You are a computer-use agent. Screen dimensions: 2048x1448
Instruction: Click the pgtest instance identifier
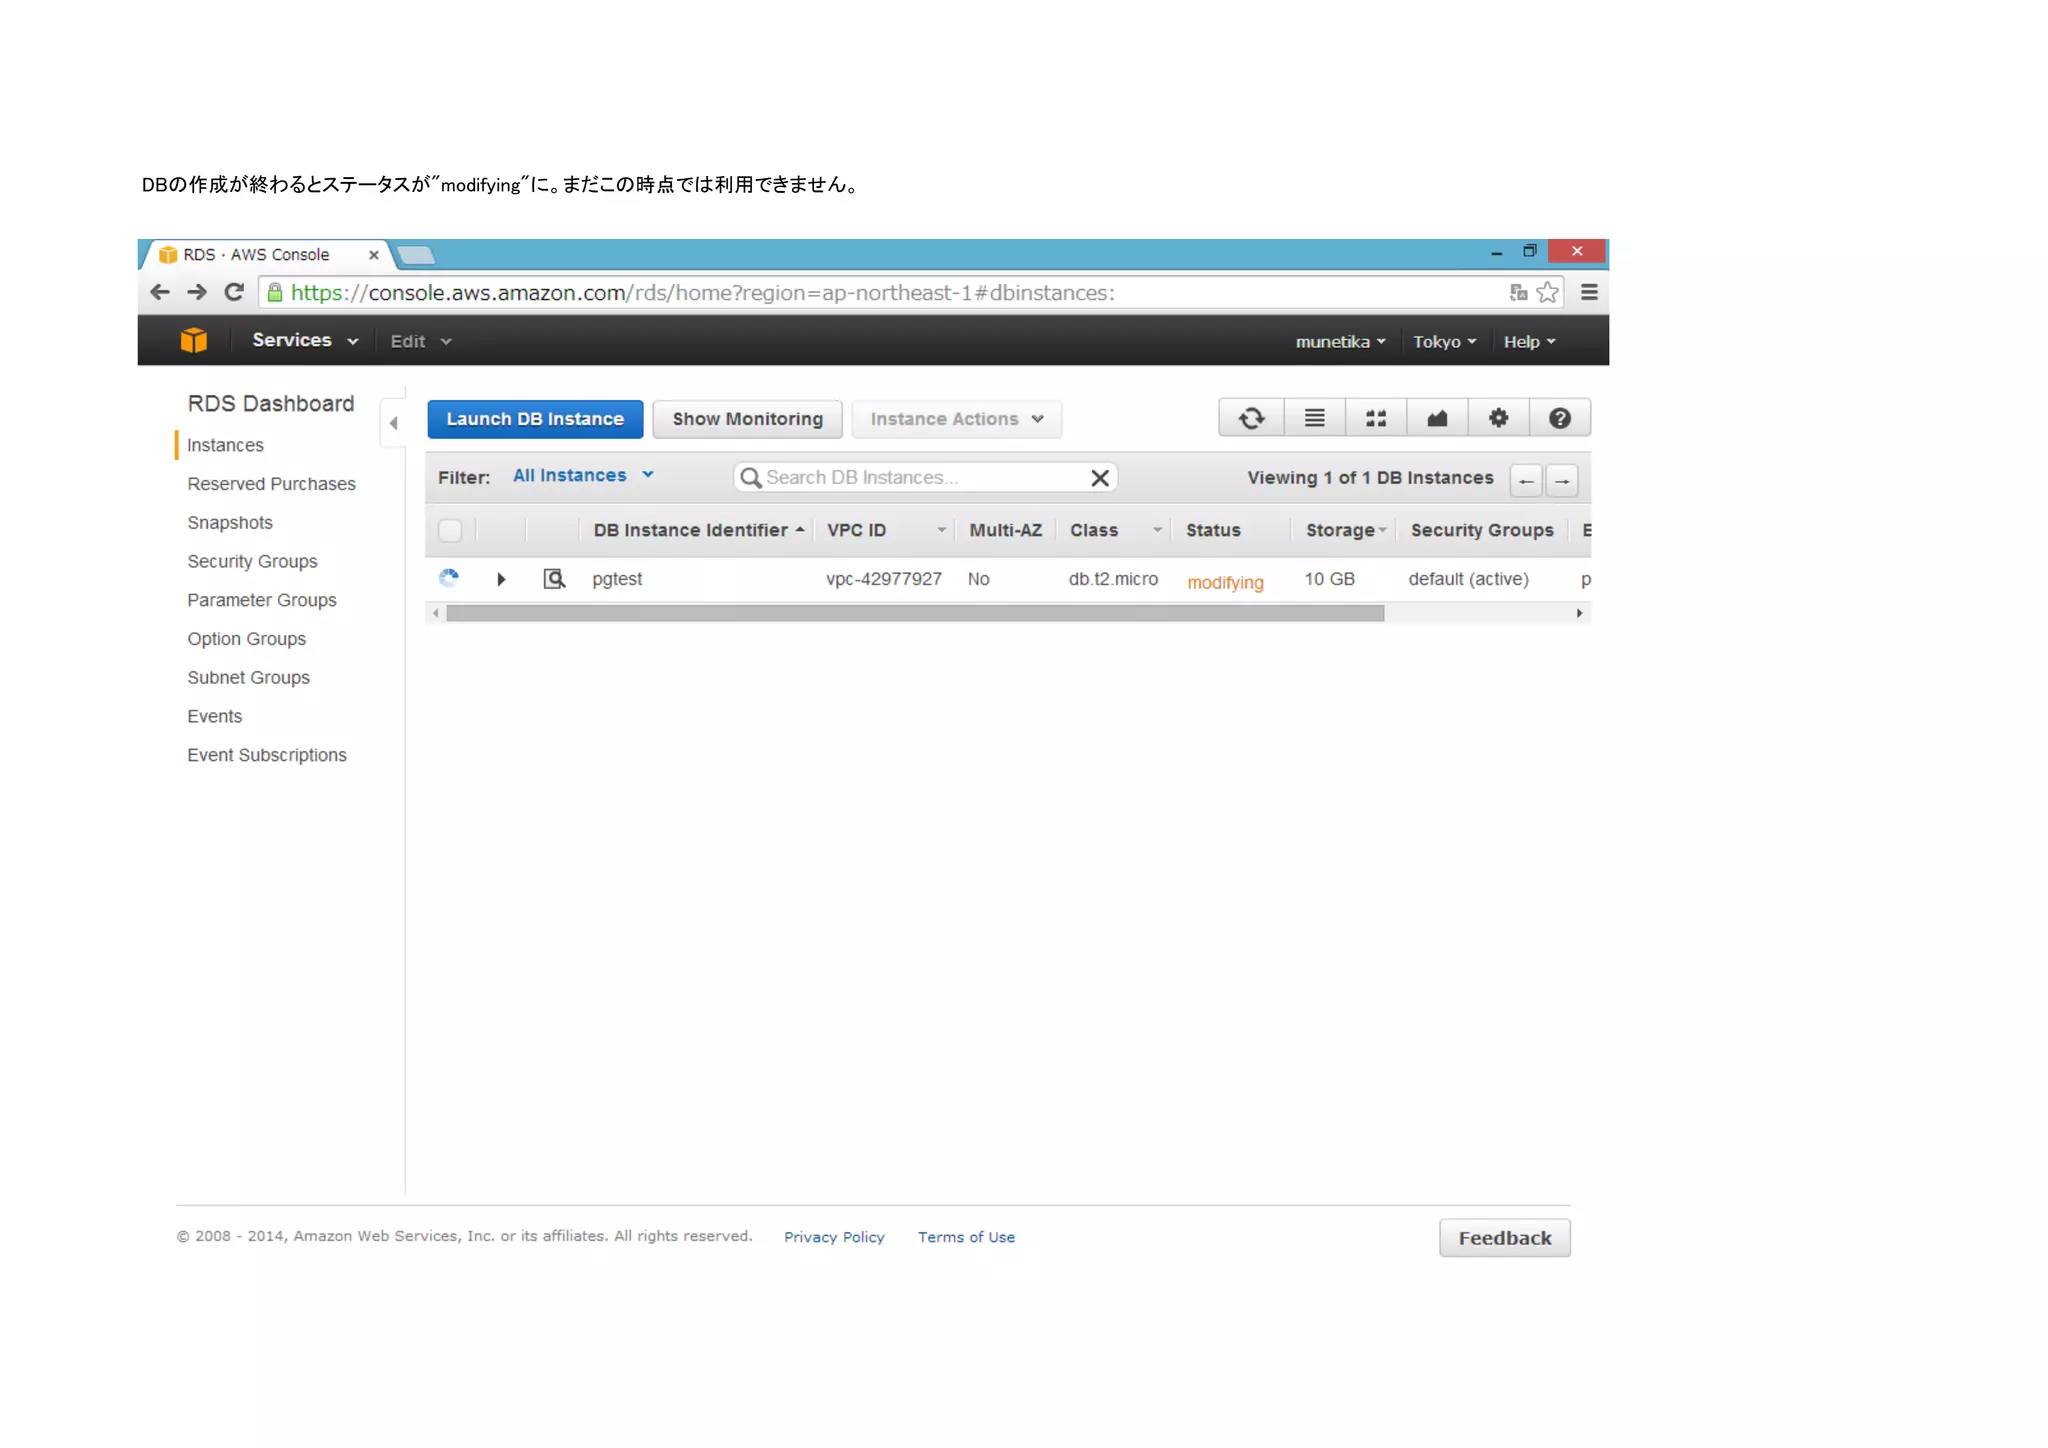pos(617,580)
